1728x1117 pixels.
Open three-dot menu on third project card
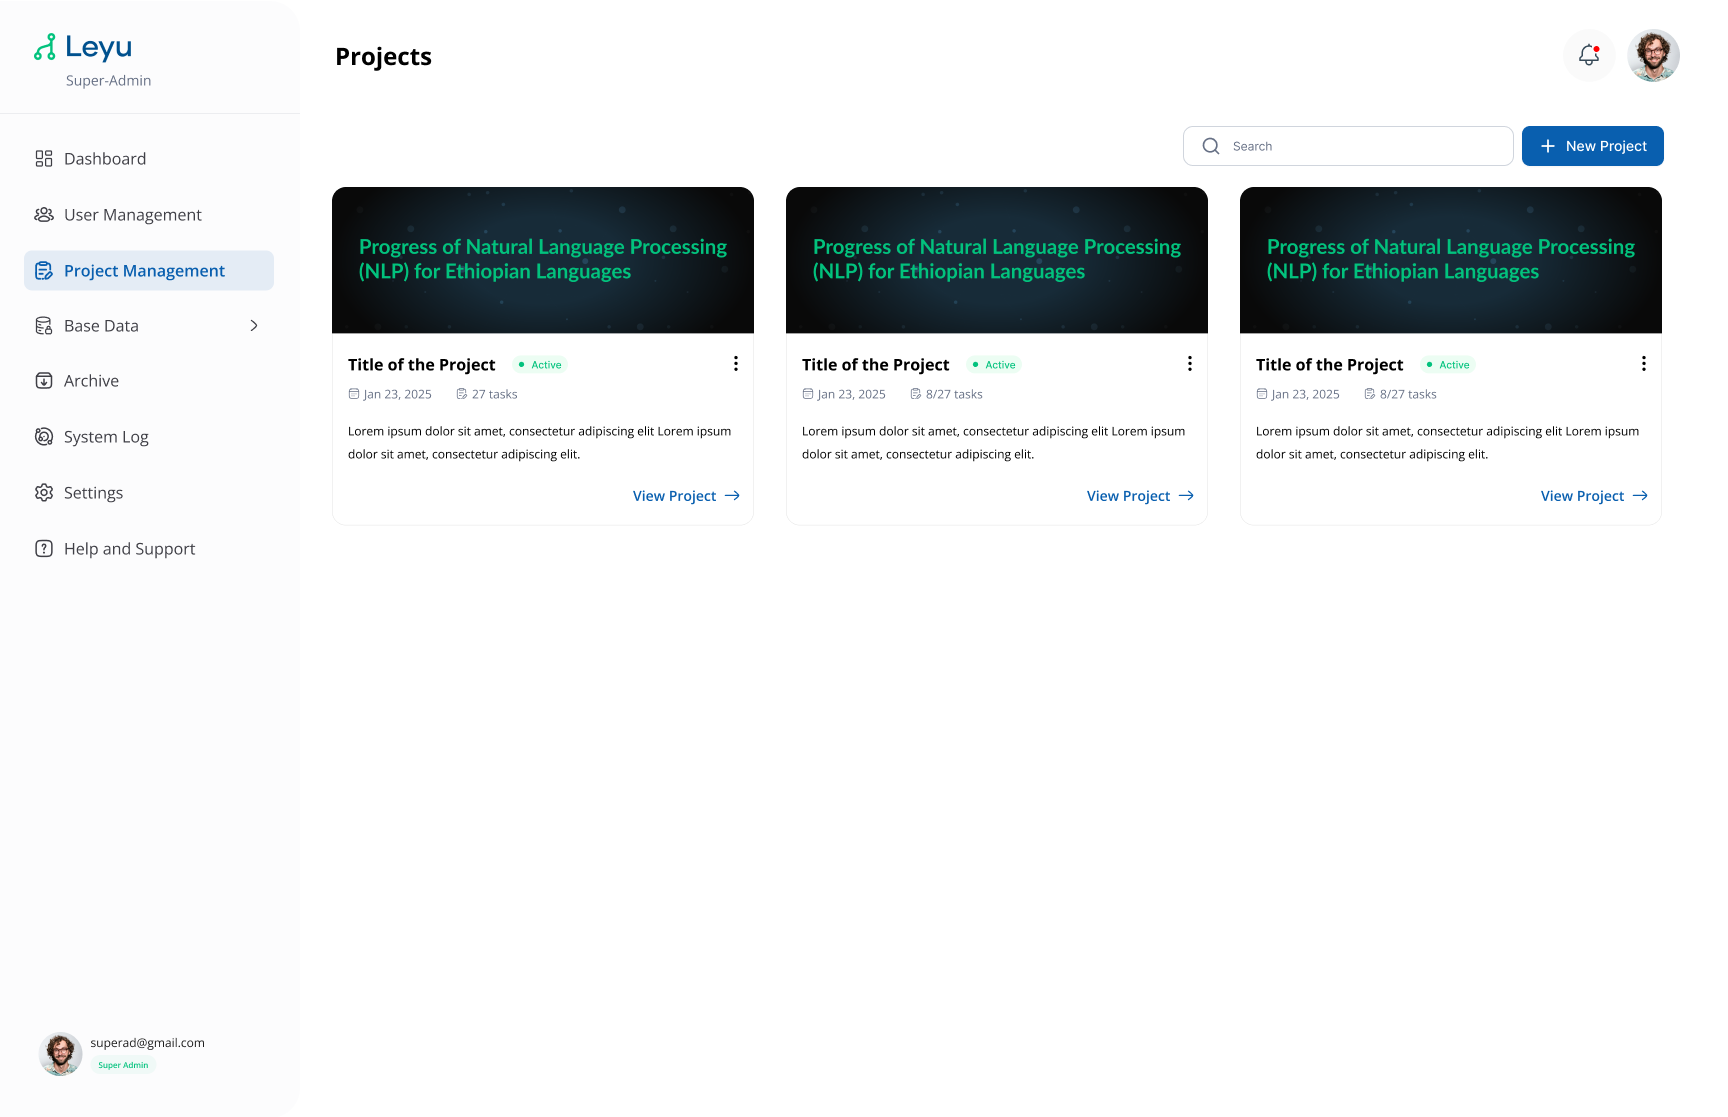coord(1644,364)
